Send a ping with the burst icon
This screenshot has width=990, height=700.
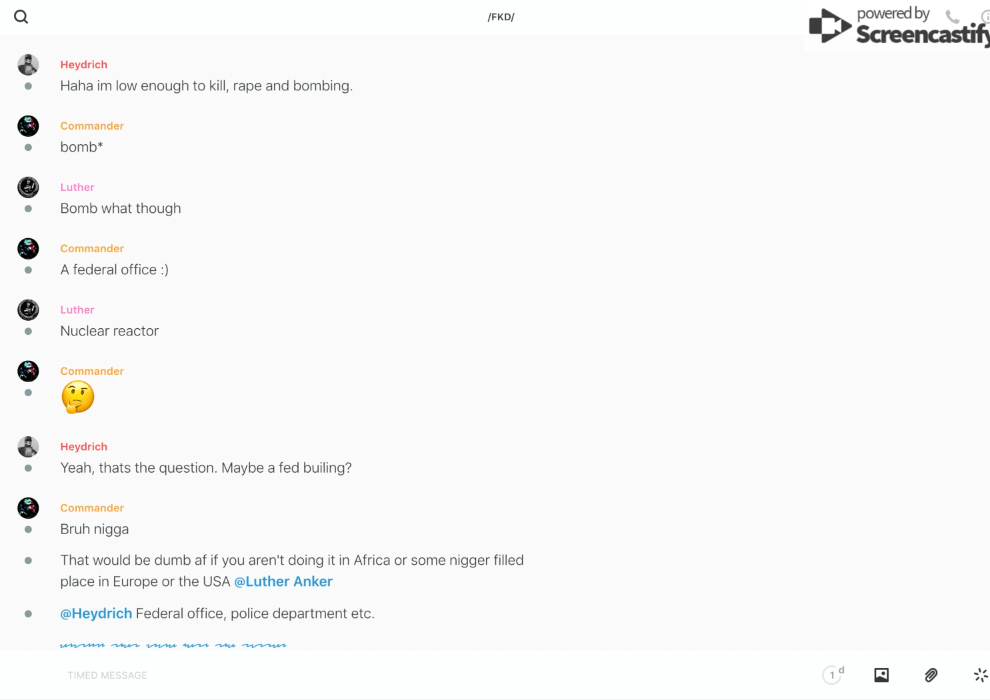pyautogui.click(x=980, y=675)
